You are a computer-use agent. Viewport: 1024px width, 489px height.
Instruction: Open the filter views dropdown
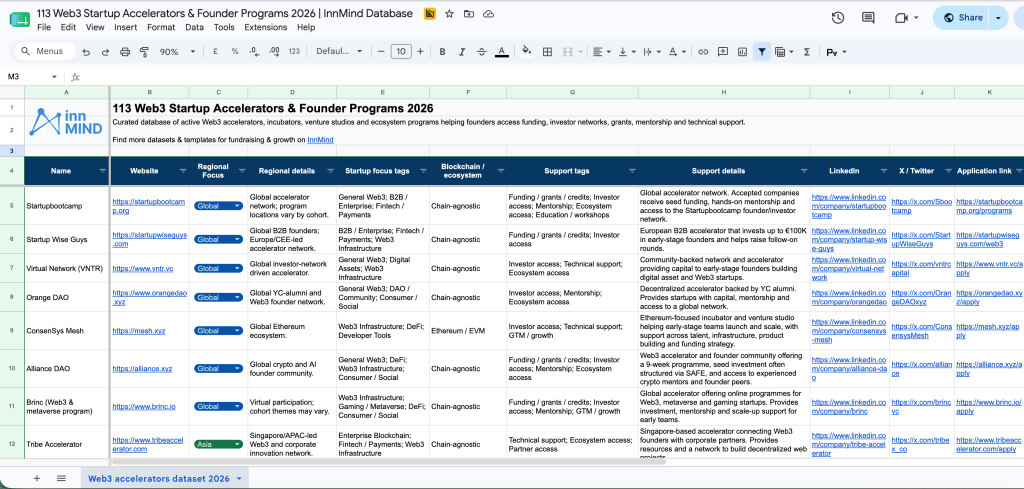(784, 52)
